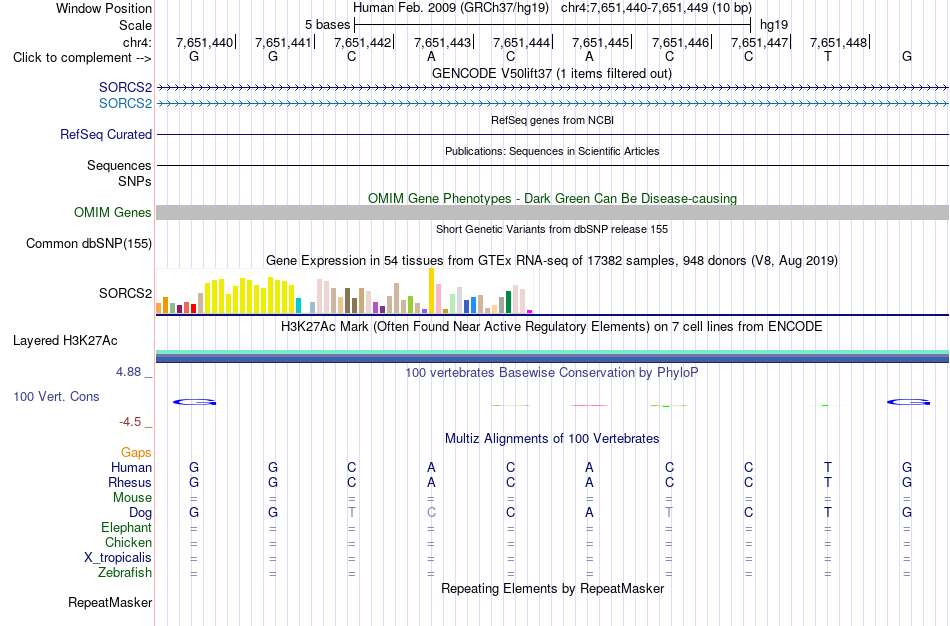Click the cyan bar in GTEx expression chart
The width and height of the screenshot is (950, 626).
[298, 305]
